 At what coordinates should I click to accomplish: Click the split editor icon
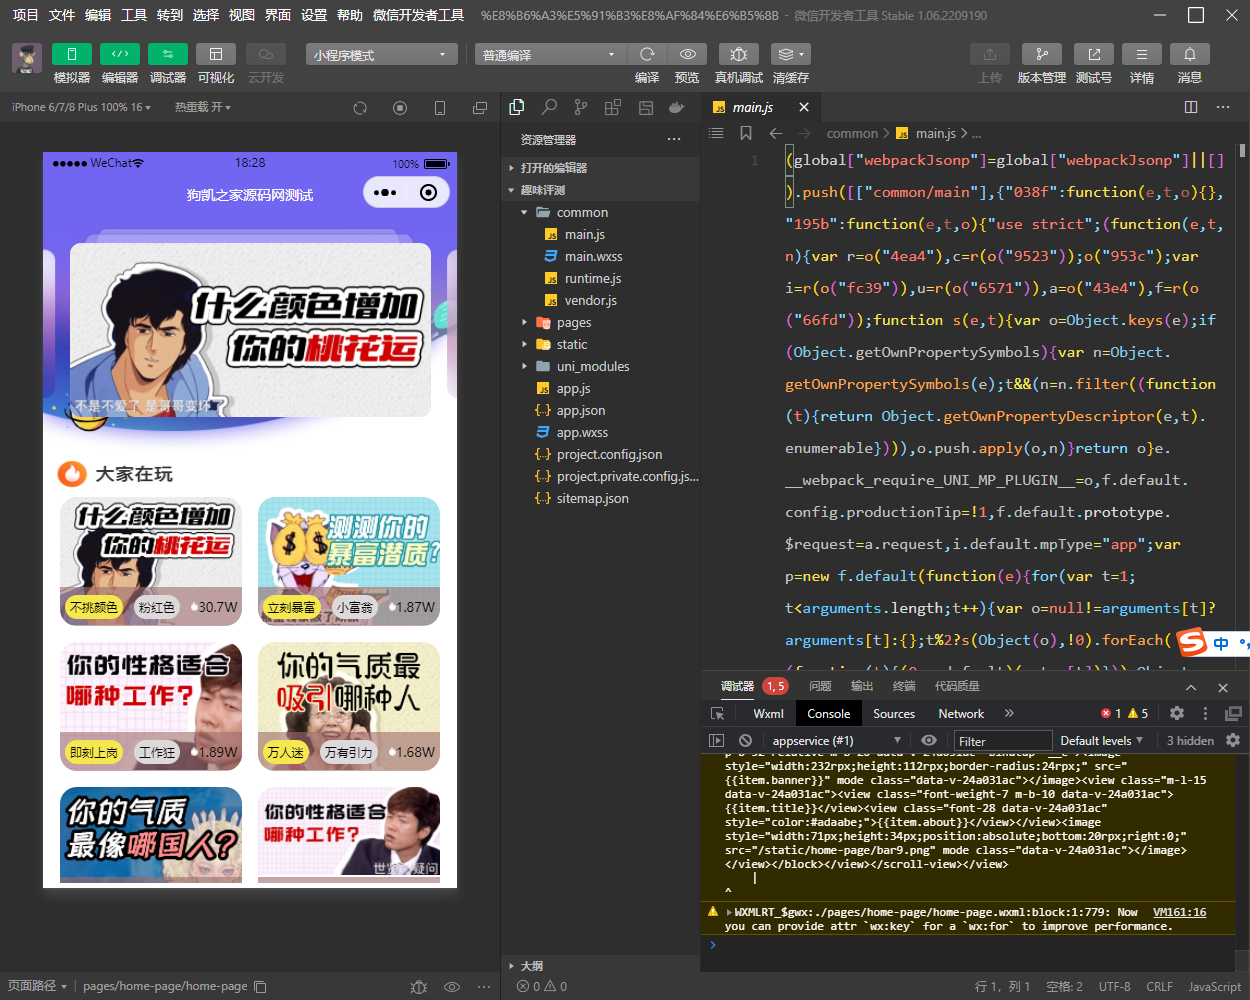click(1191, 107)
